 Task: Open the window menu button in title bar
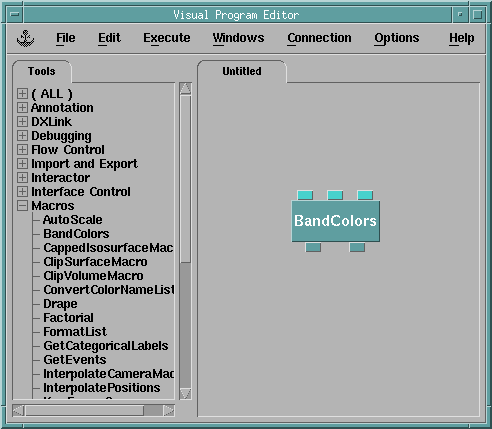coord(15,15)
